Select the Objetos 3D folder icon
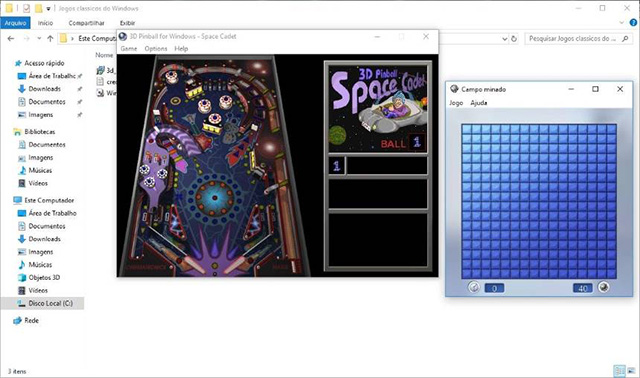640x378 pixels. [x=22, y=278]
